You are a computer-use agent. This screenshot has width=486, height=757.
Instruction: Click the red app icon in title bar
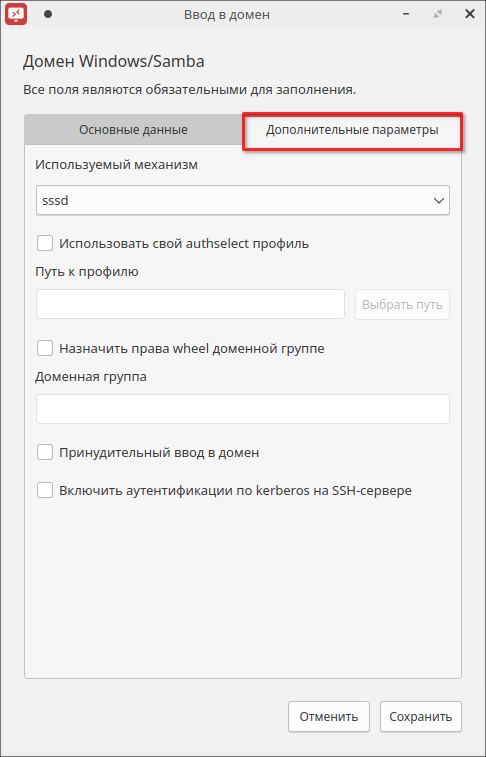(x=15, y=14)
